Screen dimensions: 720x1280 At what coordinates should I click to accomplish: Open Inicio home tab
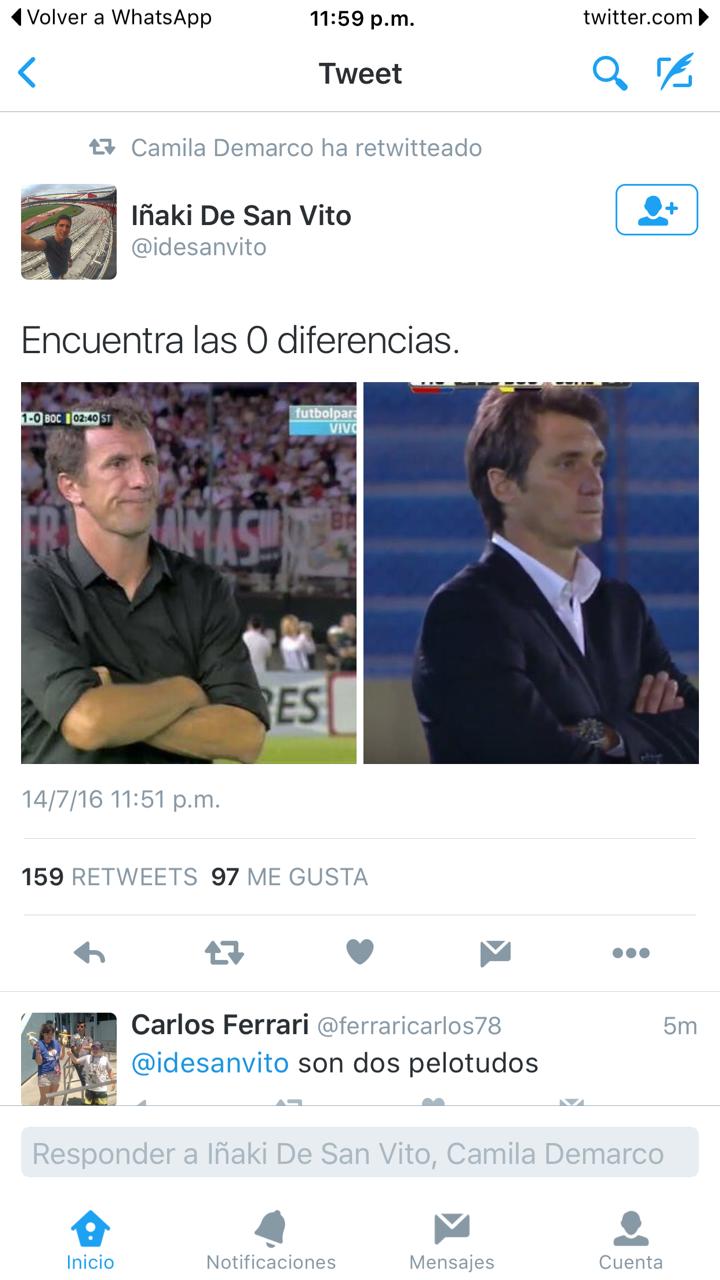click(90, 1240)
